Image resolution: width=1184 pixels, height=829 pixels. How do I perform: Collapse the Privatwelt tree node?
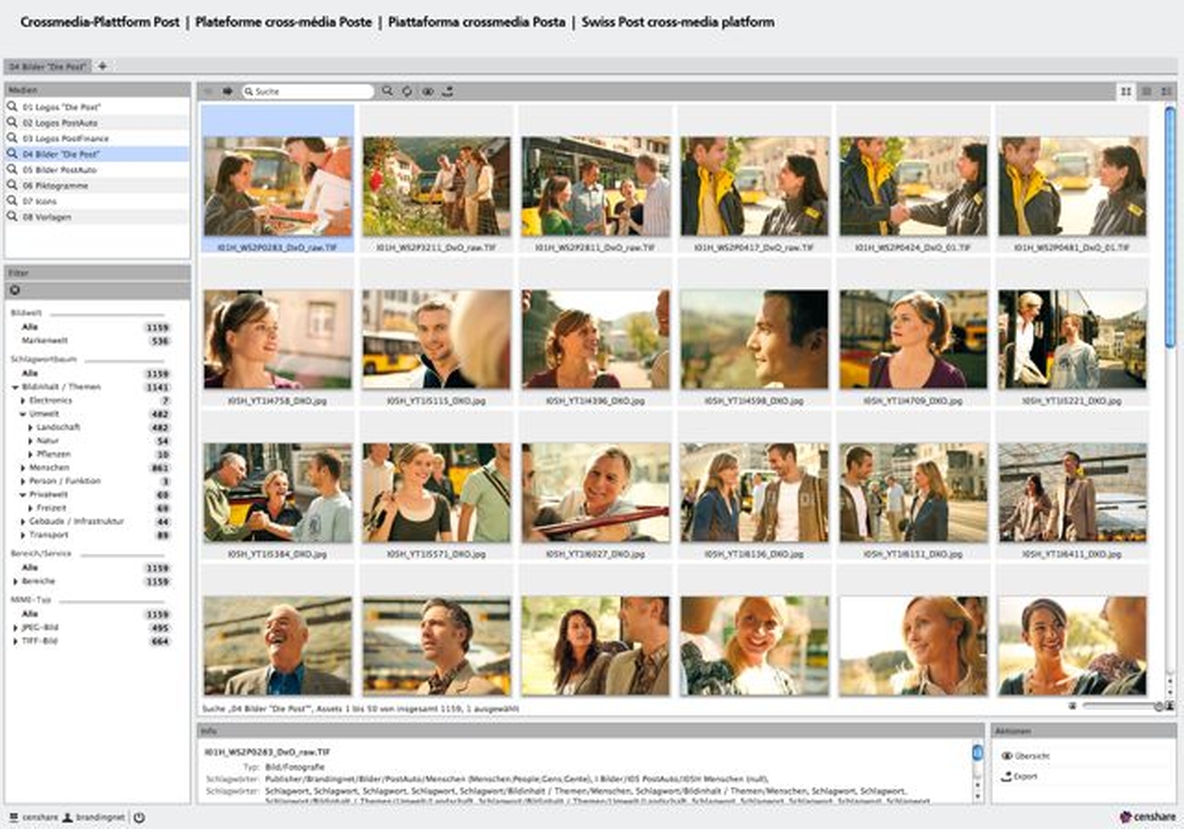click(23, 495)
